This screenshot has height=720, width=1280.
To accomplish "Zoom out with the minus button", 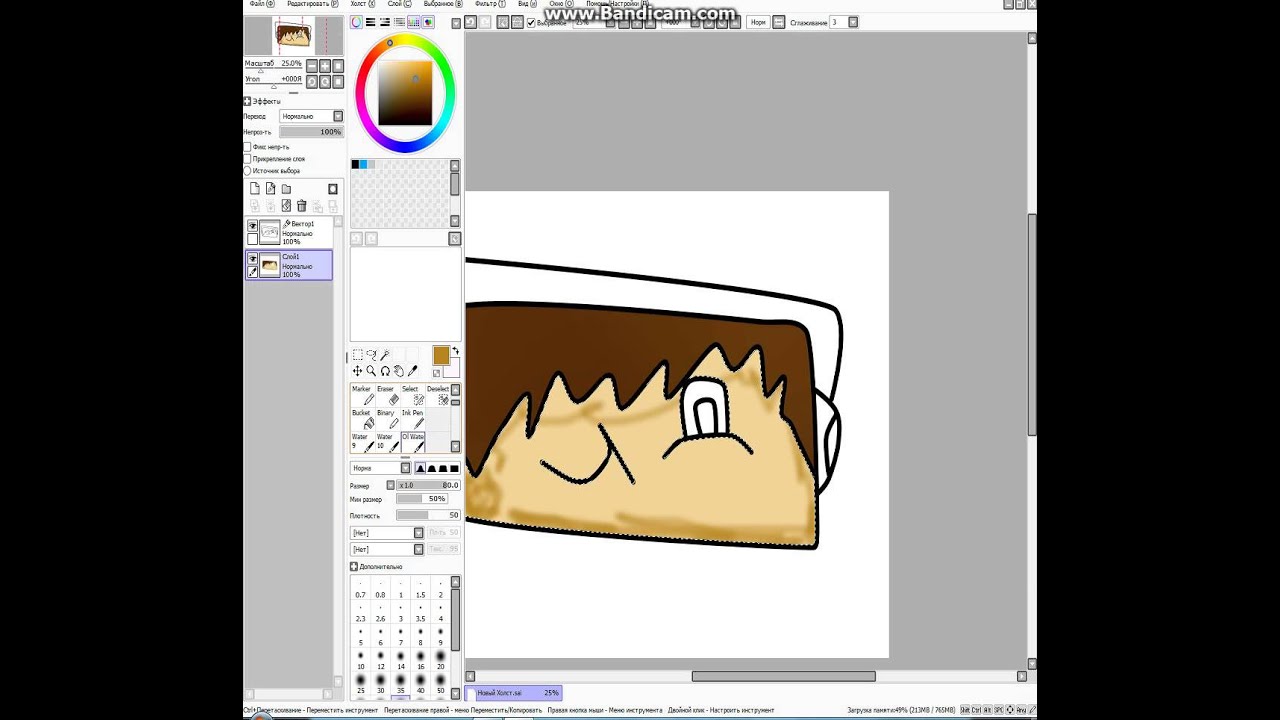I will 311,66.
